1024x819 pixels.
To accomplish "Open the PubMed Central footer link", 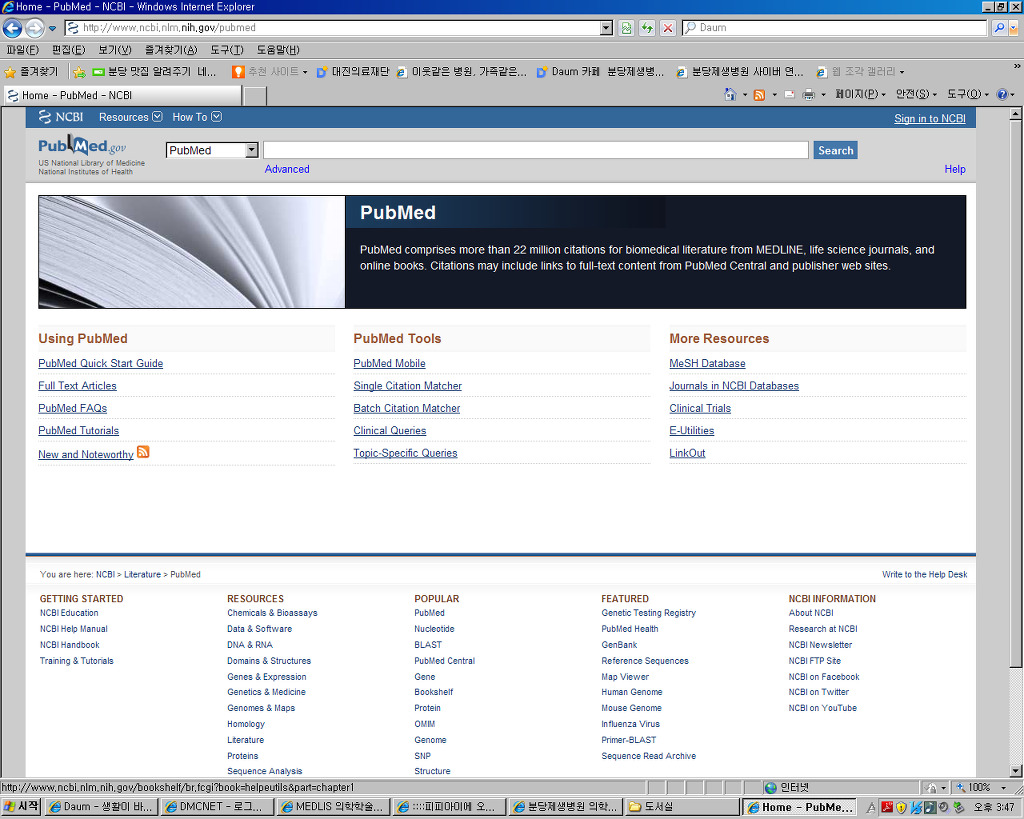I will 444,661.
